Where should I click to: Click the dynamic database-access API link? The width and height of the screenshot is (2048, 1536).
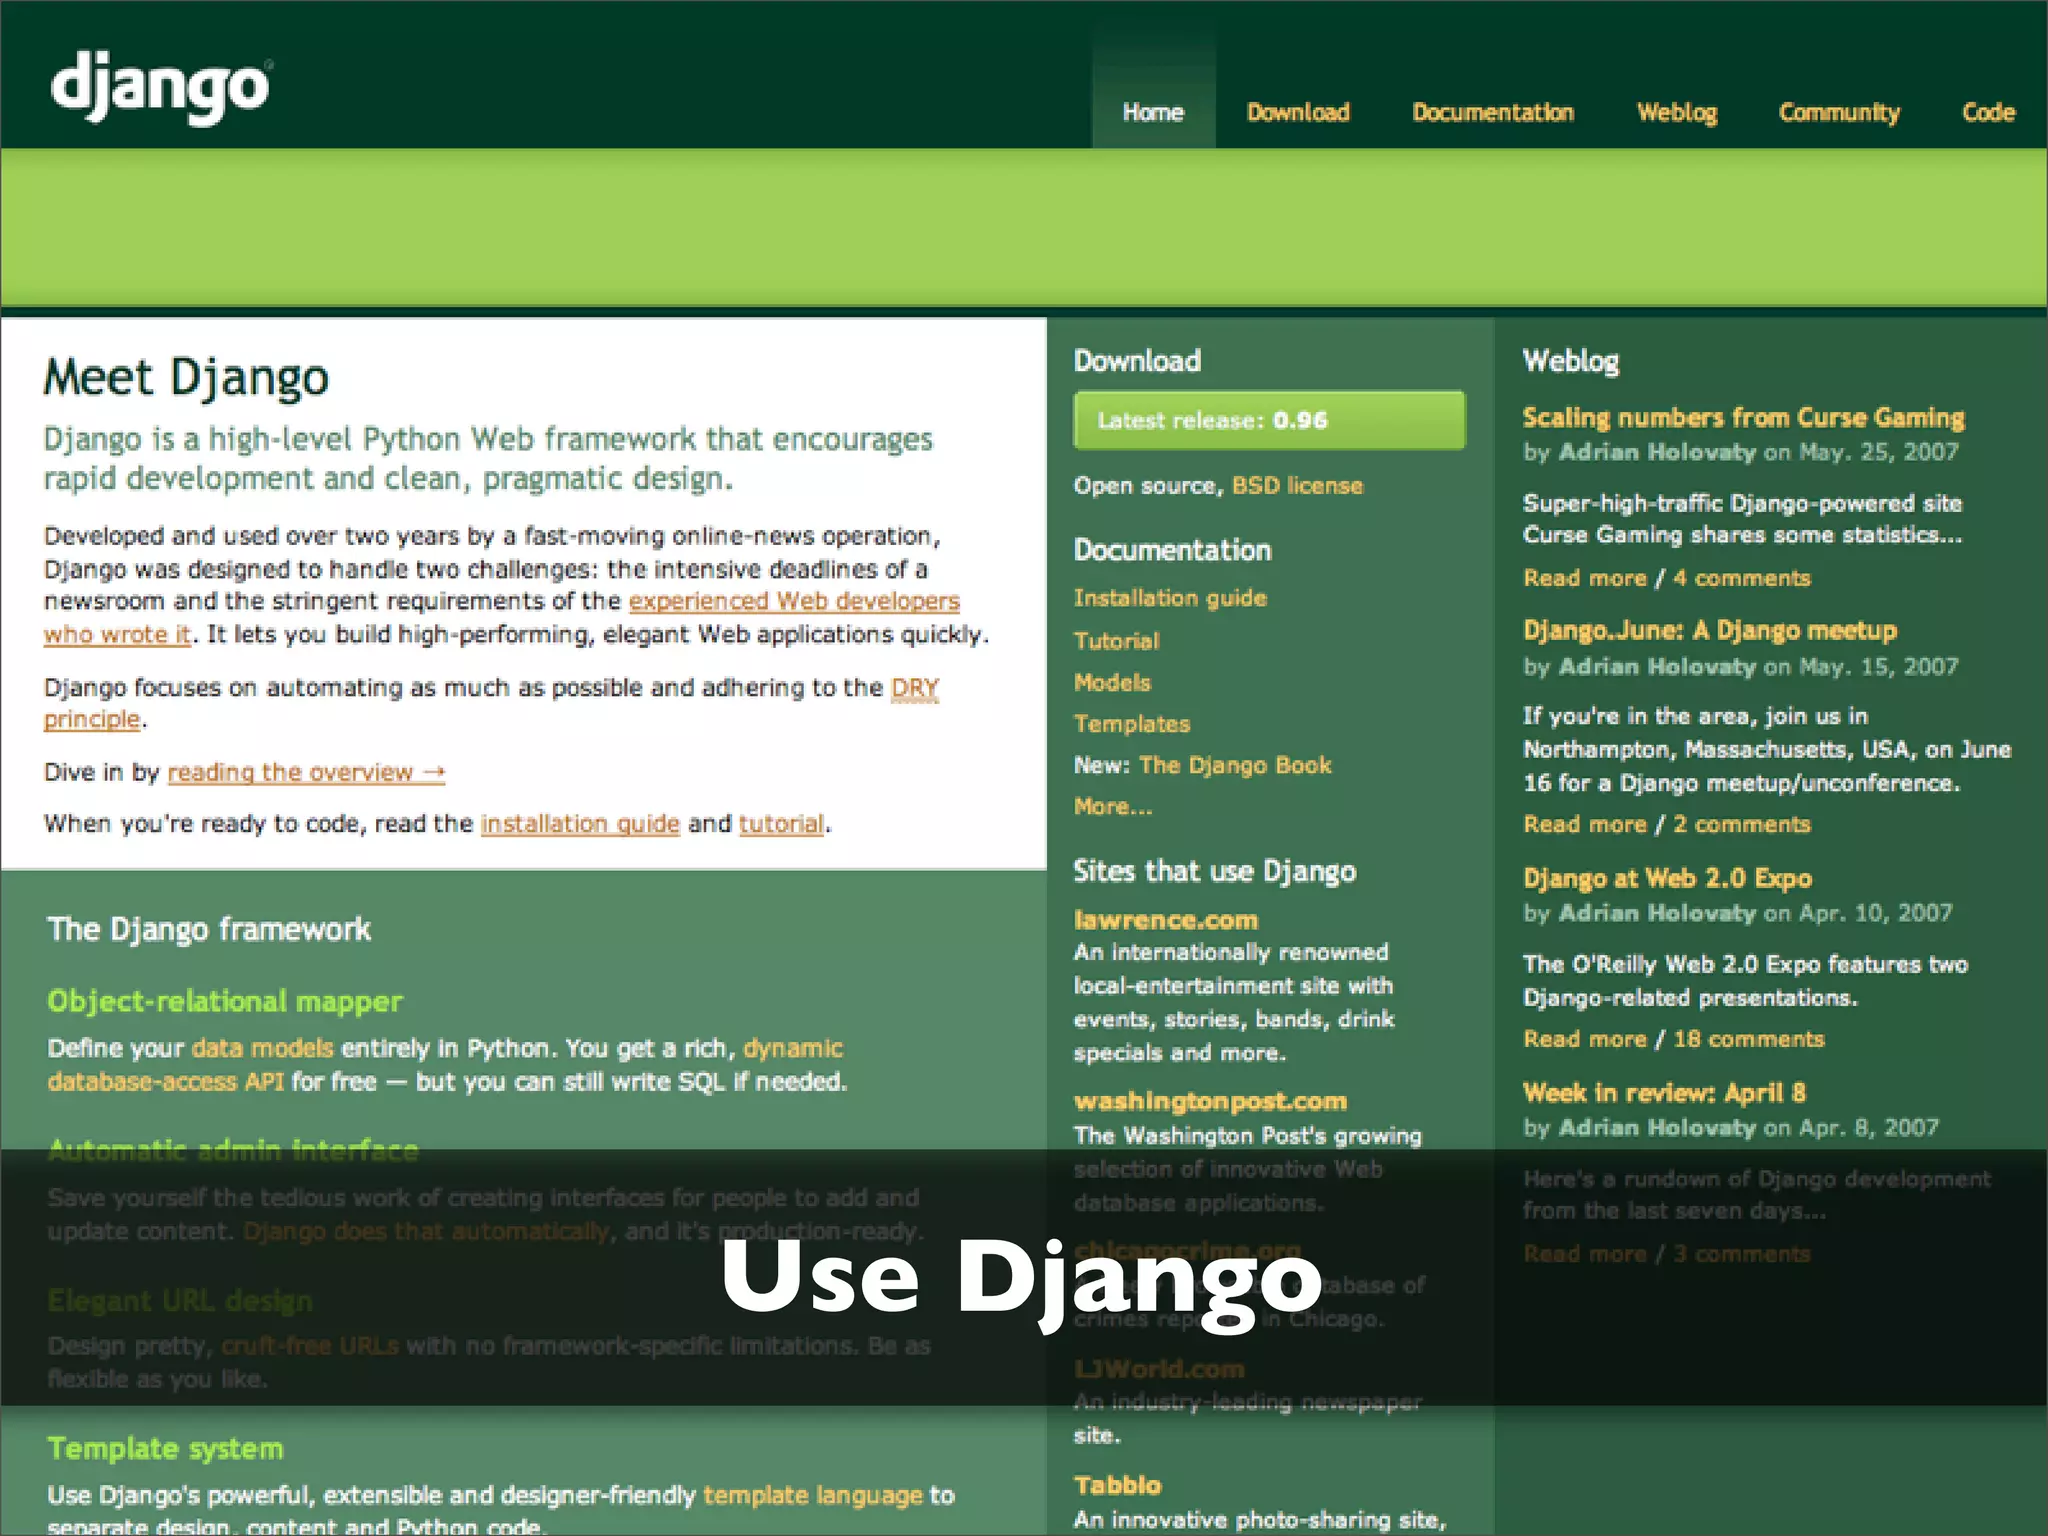165,1082
